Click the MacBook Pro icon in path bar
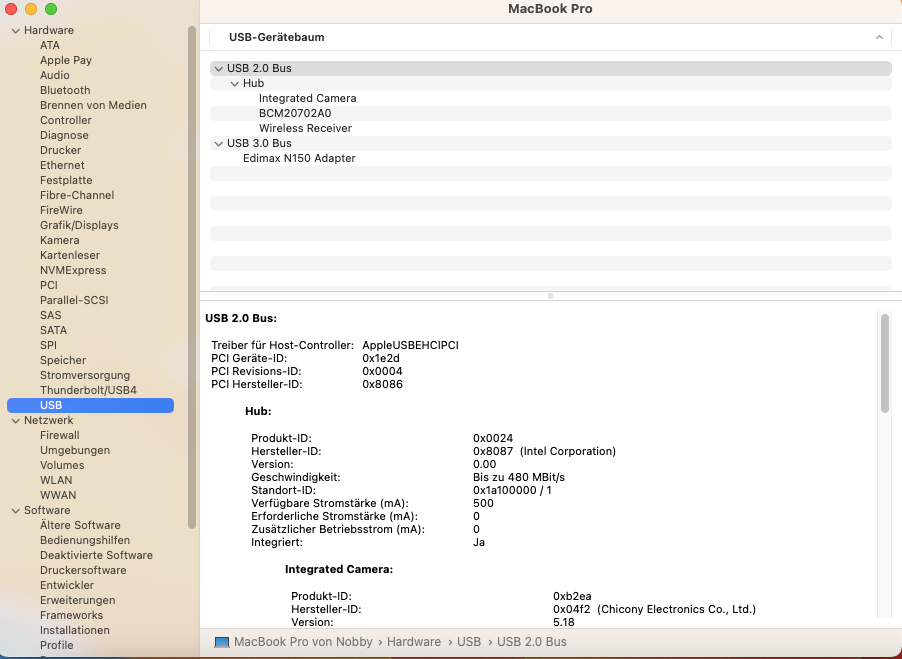902x659 pixels. [221, 642]
